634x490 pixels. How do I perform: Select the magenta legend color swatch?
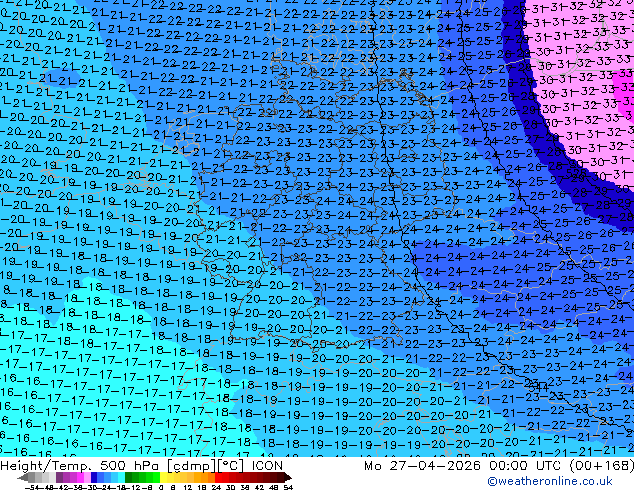pyautogui.click(x=80, y=477)
